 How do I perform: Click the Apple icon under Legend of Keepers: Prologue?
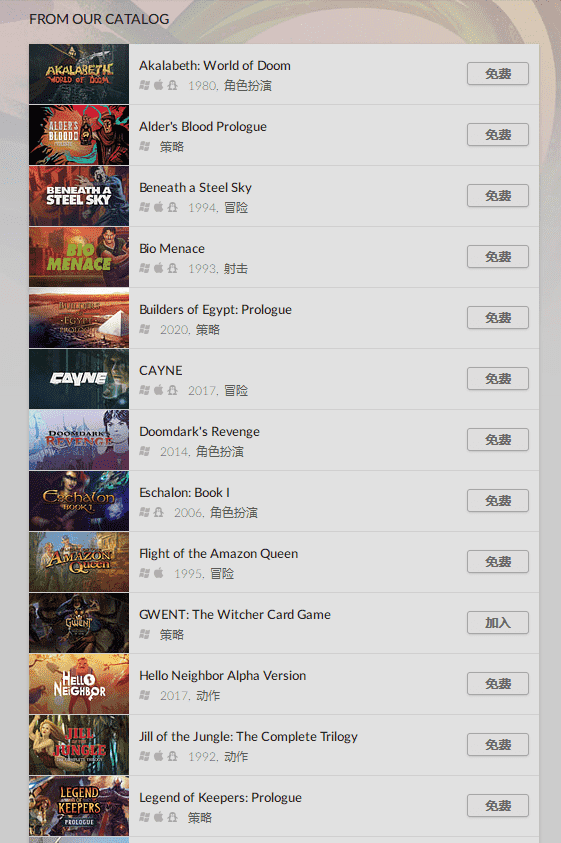point(159,817)
